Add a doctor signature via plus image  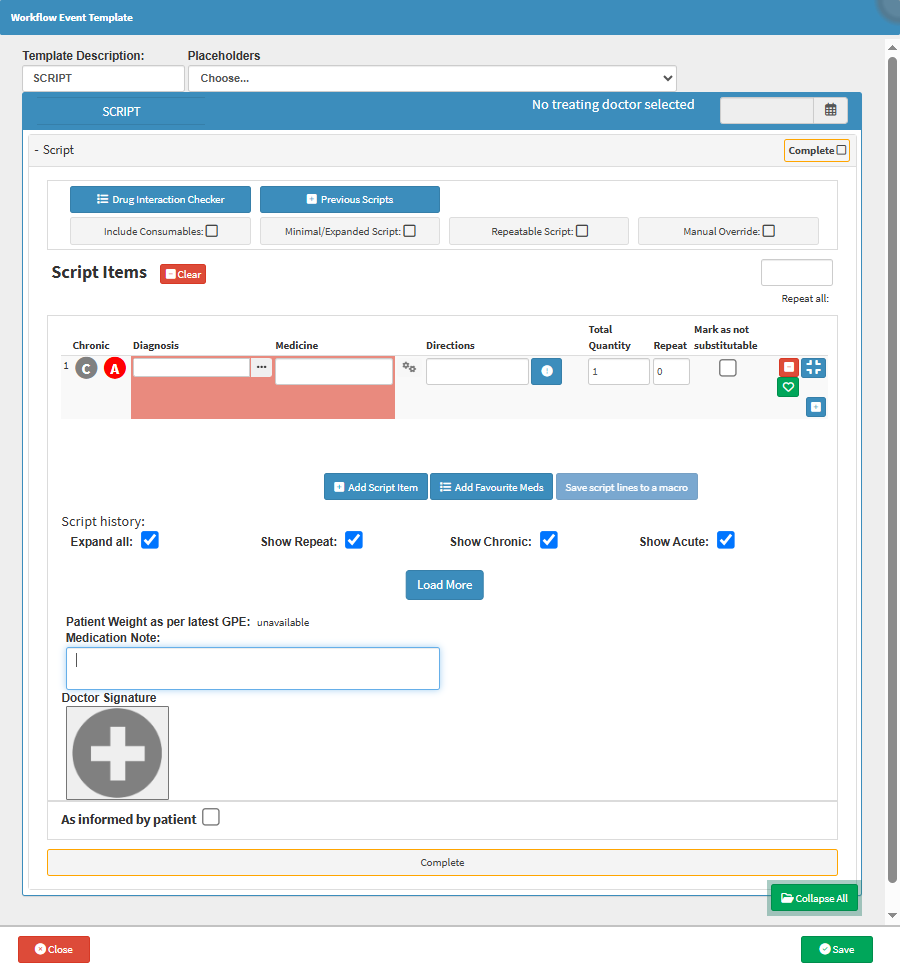(x=117, y=753)
